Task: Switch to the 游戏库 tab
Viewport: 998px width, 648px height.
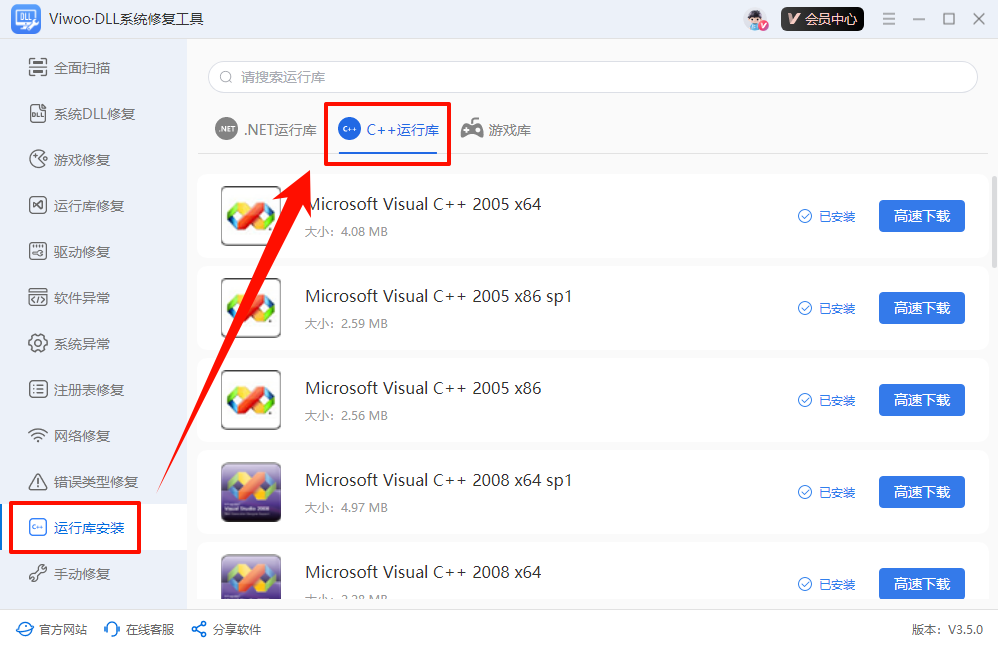Action: point(496,130)
